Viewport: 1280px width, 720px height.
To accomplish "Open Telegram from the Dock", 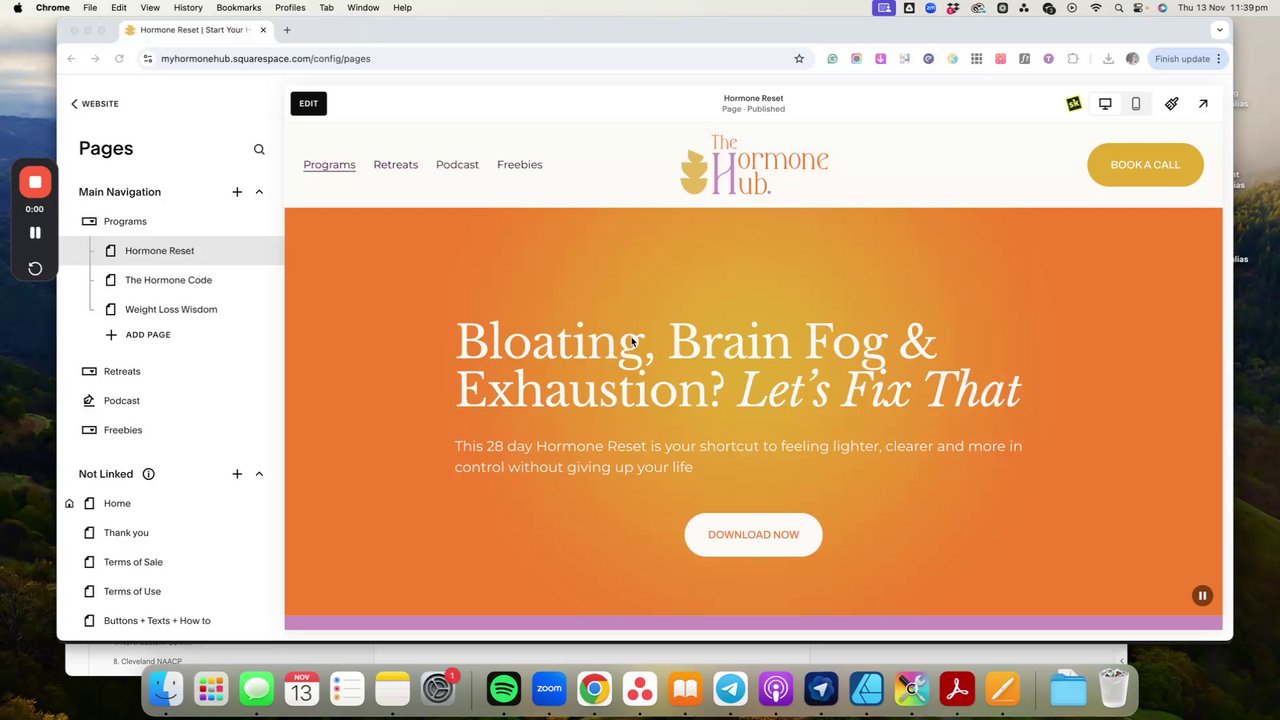I will [730, 689].
